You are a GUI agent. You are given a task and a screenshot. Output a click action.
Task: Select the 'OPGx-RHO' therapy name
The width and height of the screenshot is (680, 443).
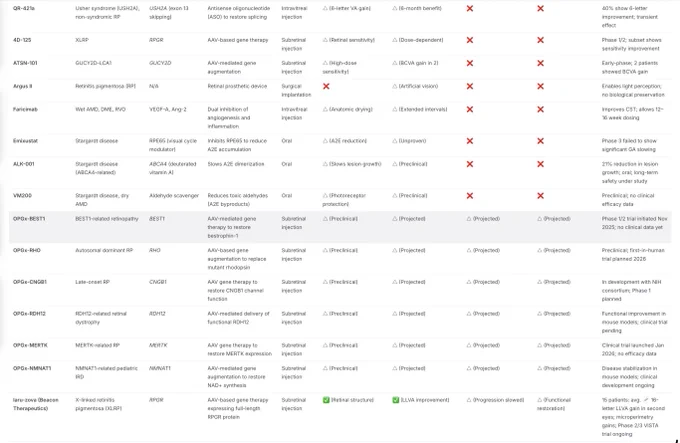point(26,251)
